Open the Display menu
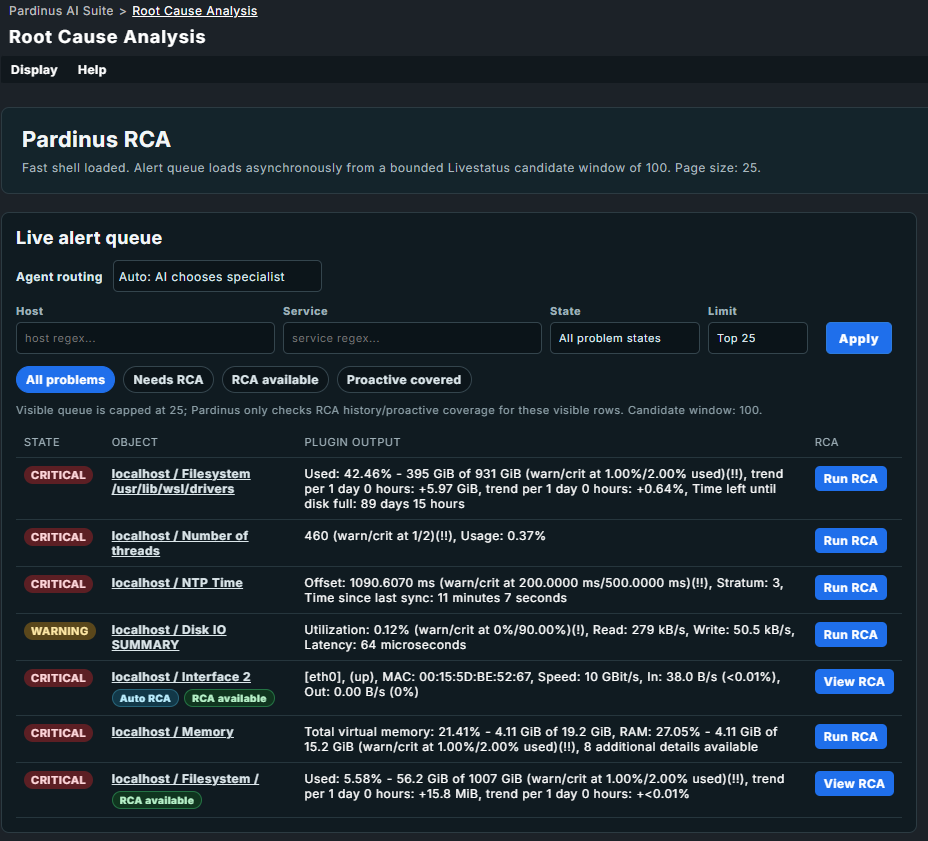 click(34, 70)
